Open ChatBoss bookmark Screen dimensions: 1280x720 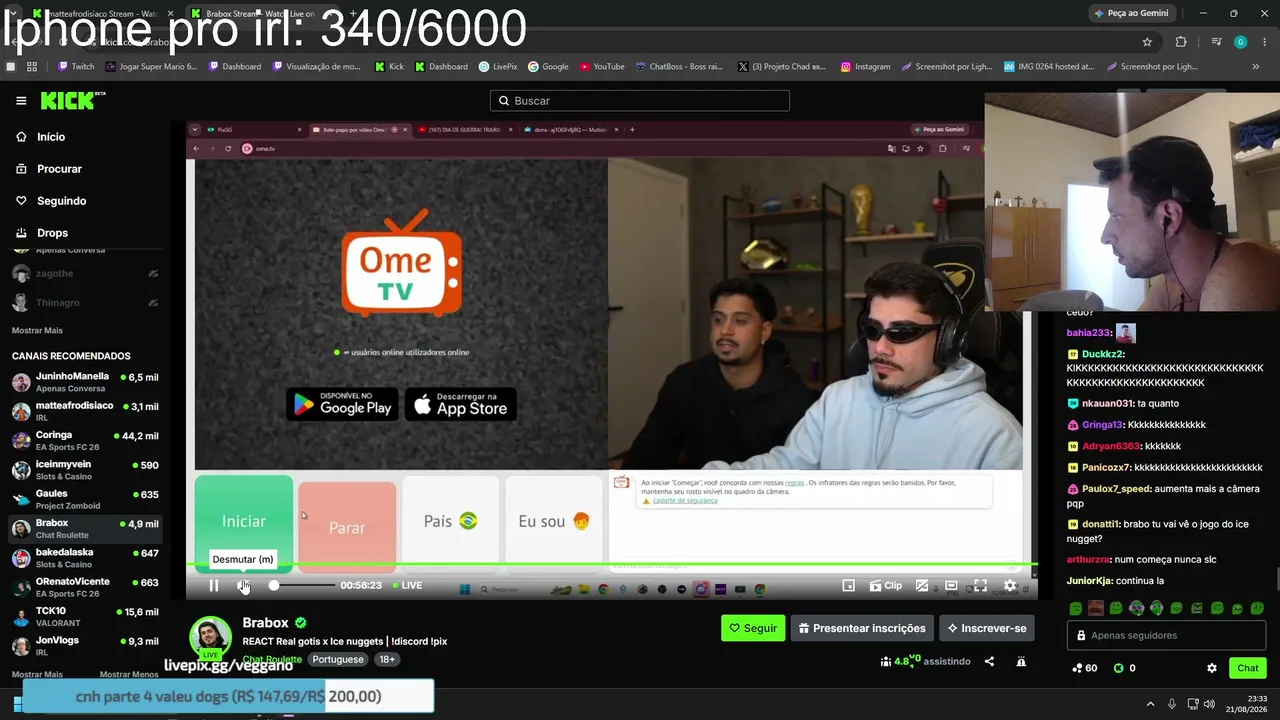coord(679,67)
